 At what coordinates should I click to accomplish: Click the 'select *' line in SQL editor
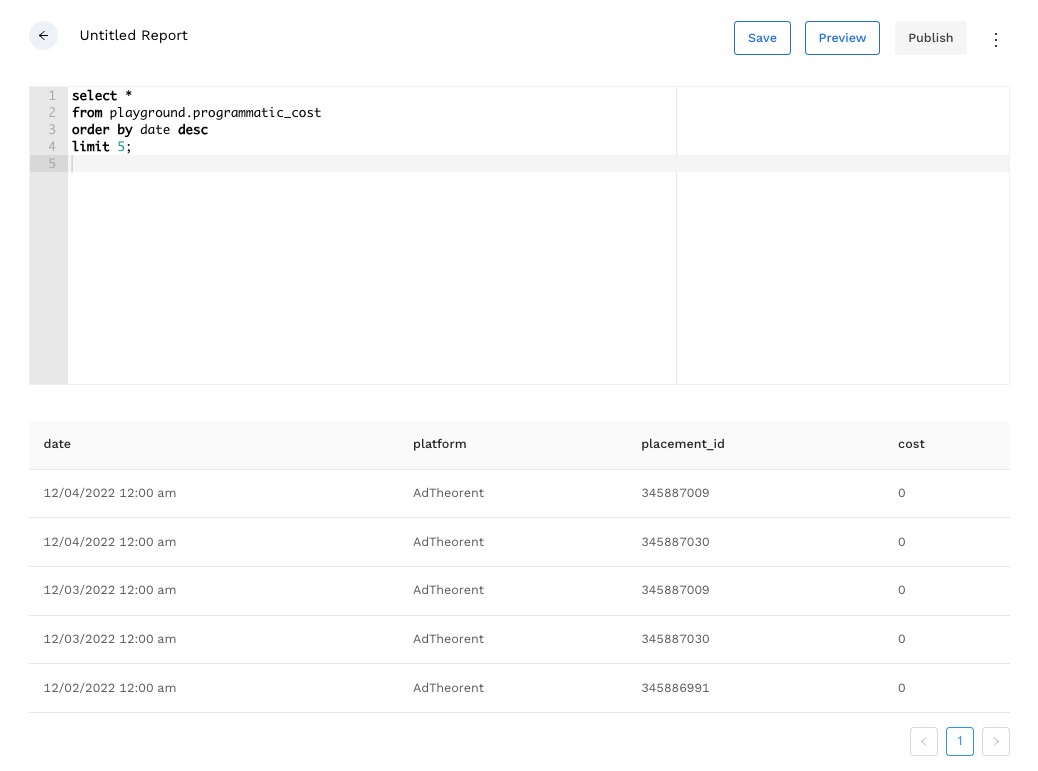tap(102, 96)
